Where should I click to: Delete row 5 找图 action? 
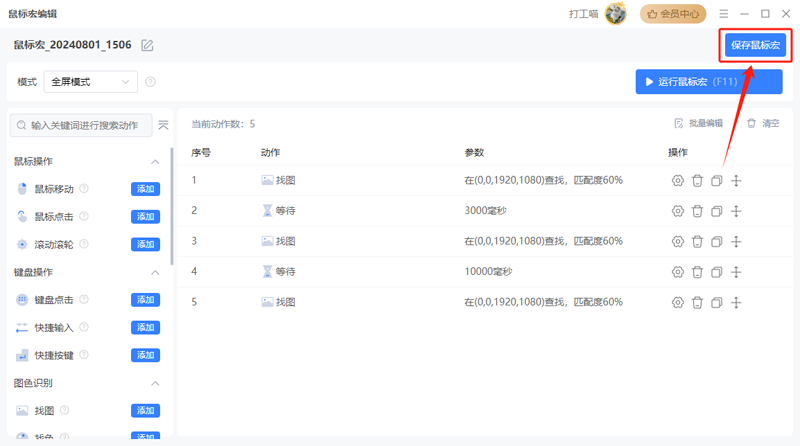[x=697, y=303]
